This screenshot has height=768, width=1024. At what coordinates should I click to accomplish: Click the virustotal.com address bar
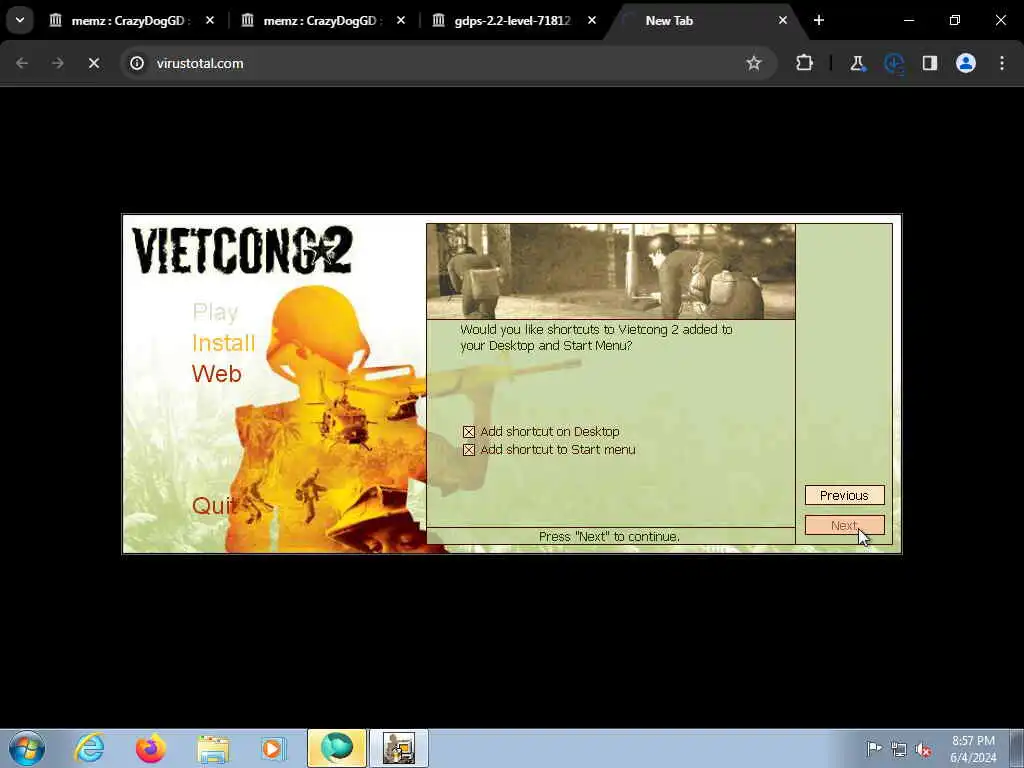448,63
